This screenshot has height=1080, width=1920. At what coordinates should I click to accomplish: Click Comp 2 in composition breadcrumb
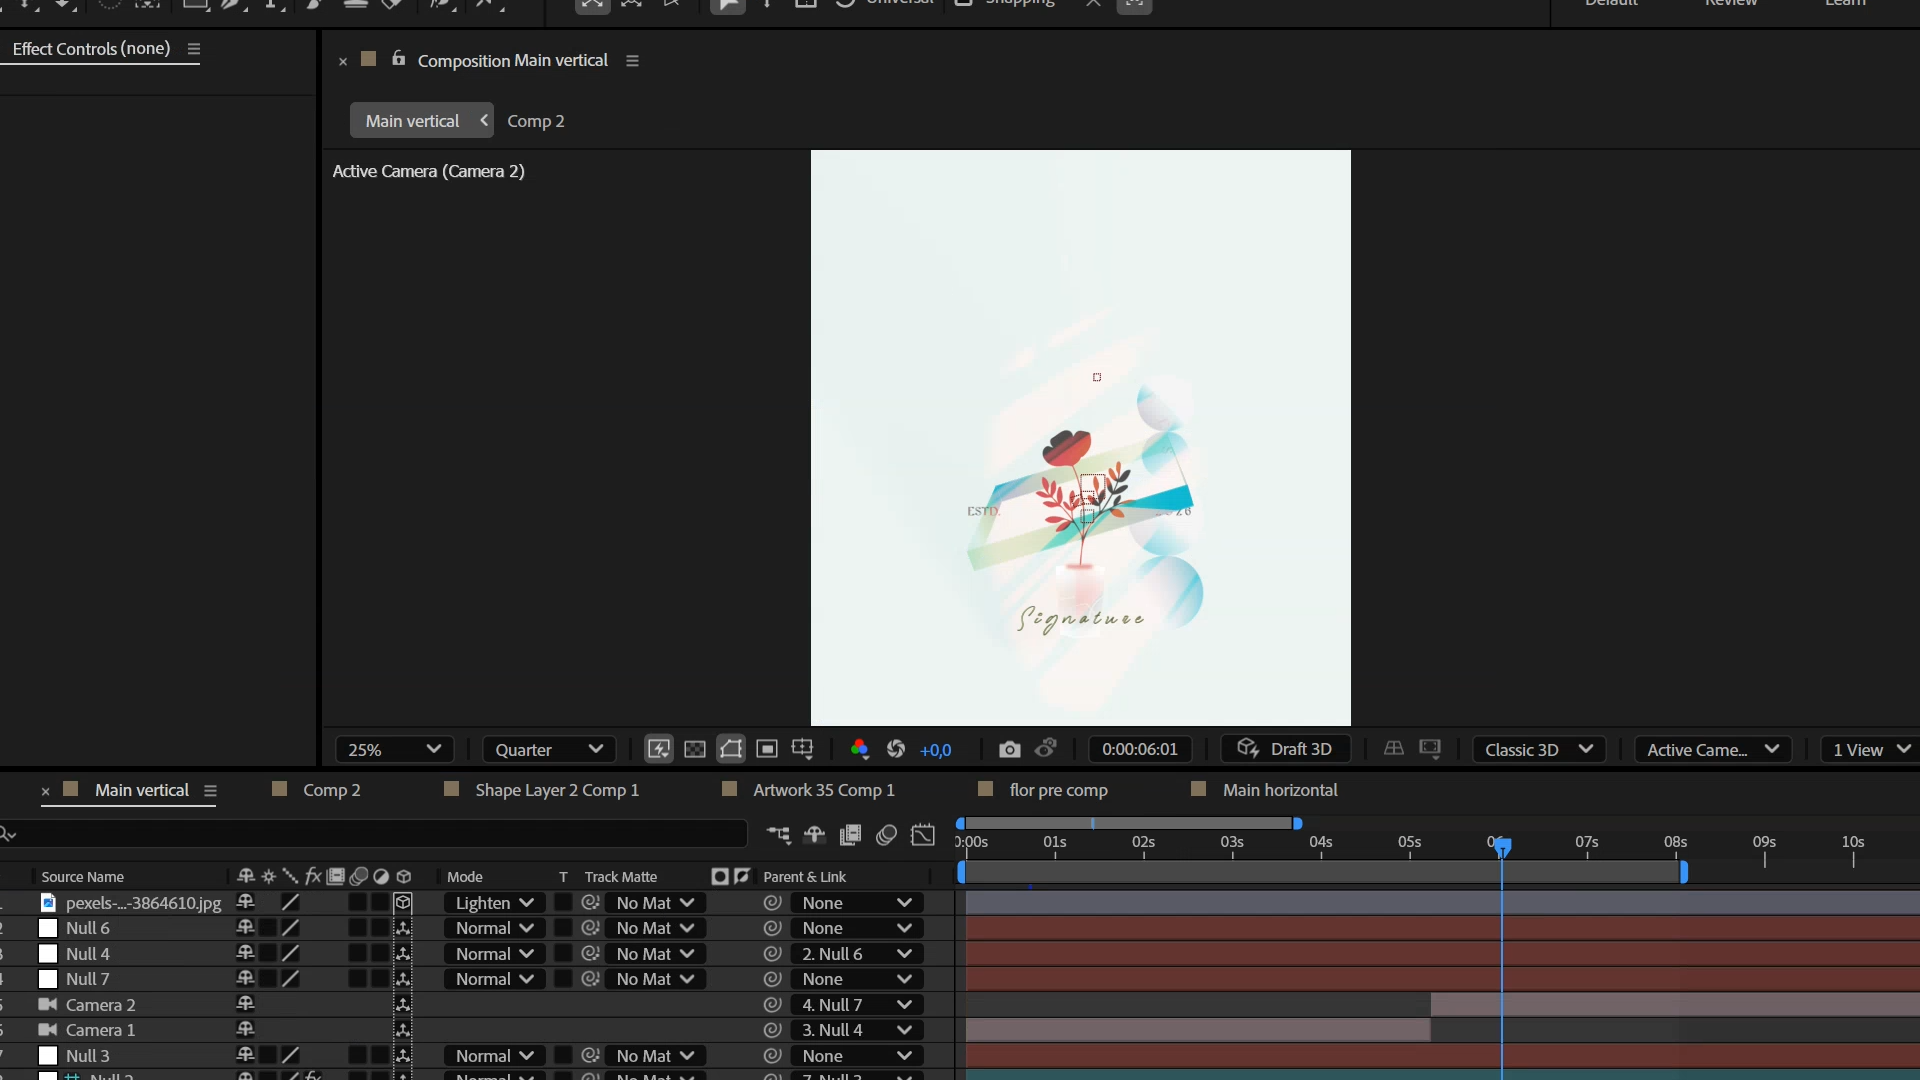535,121
